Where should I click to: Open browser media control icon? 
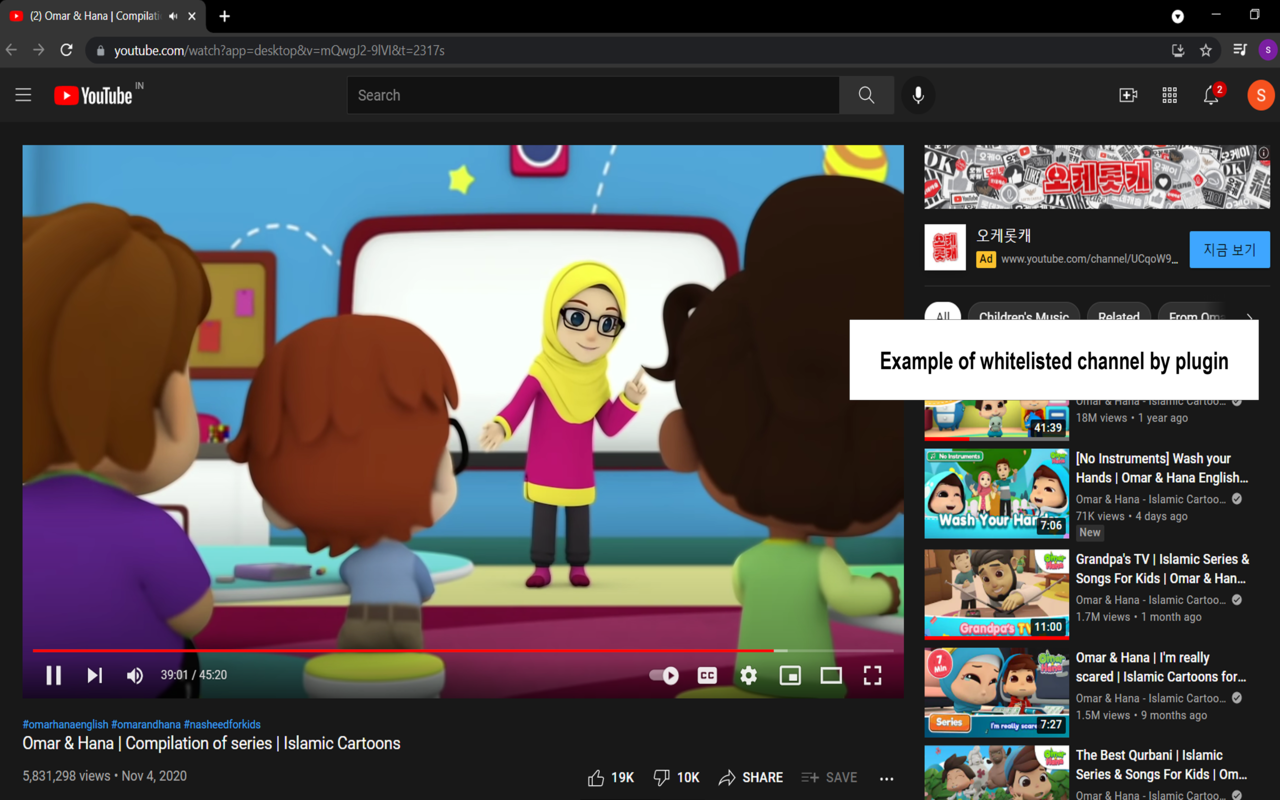pos(1240,50)
